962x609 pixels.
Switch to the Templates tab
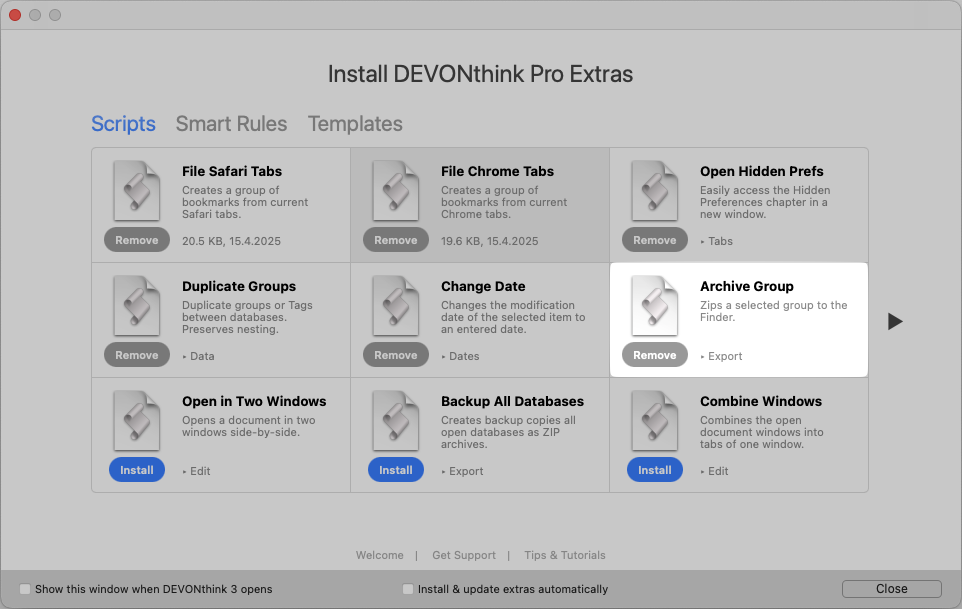[x=355, y=124]
